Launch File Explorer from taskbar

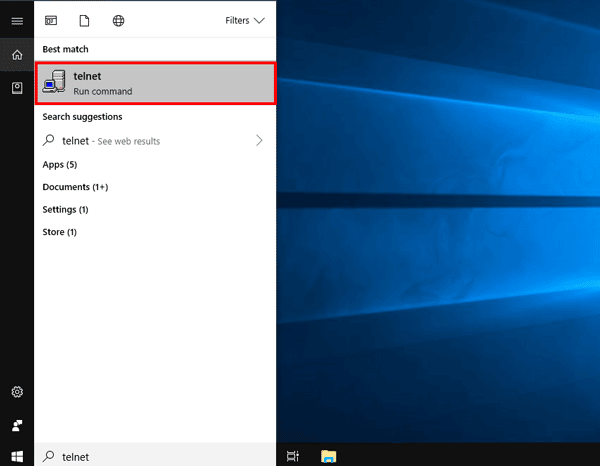pos(329,456)
